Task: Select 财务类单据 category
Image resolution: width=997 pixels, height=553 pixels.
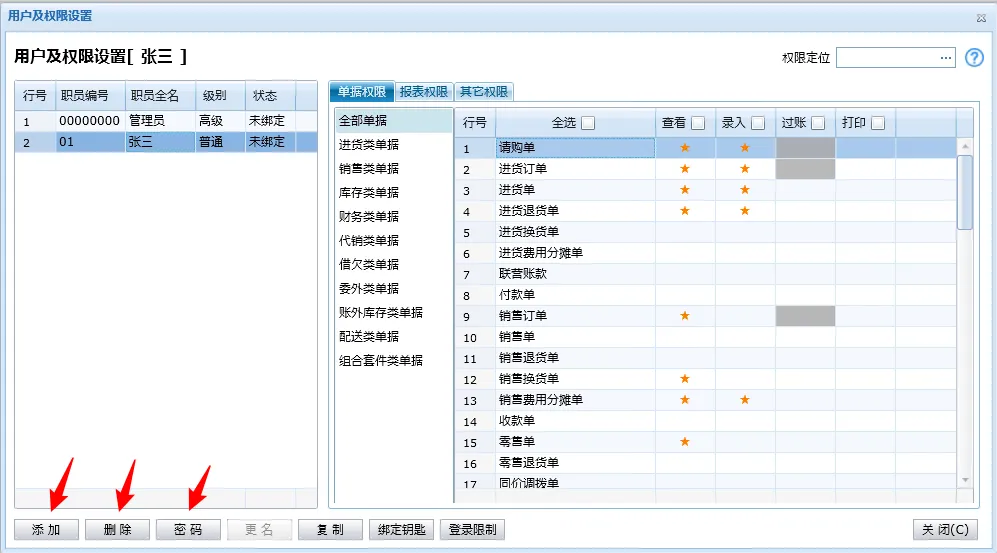Action: click(394, 217)
